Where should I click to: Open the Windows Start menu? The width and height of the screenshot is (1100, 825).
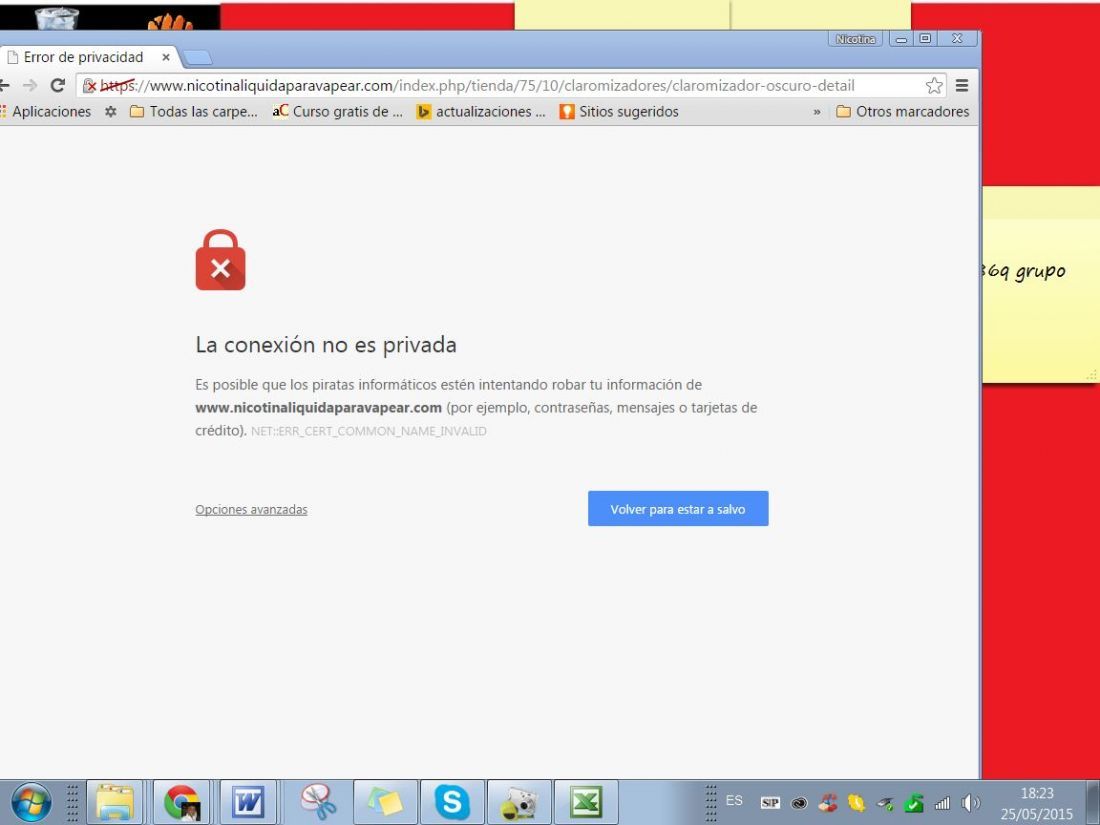click(x=31, y=802)
